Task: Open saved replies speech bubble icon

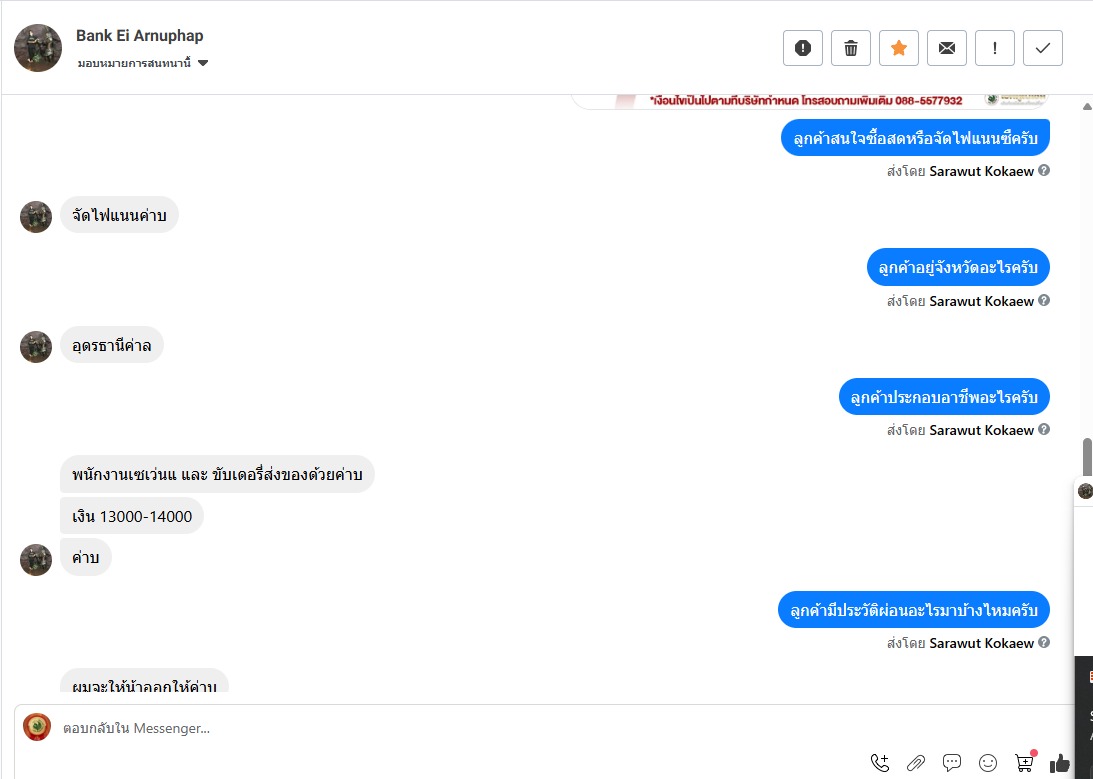Action: [x=951, y=763]
